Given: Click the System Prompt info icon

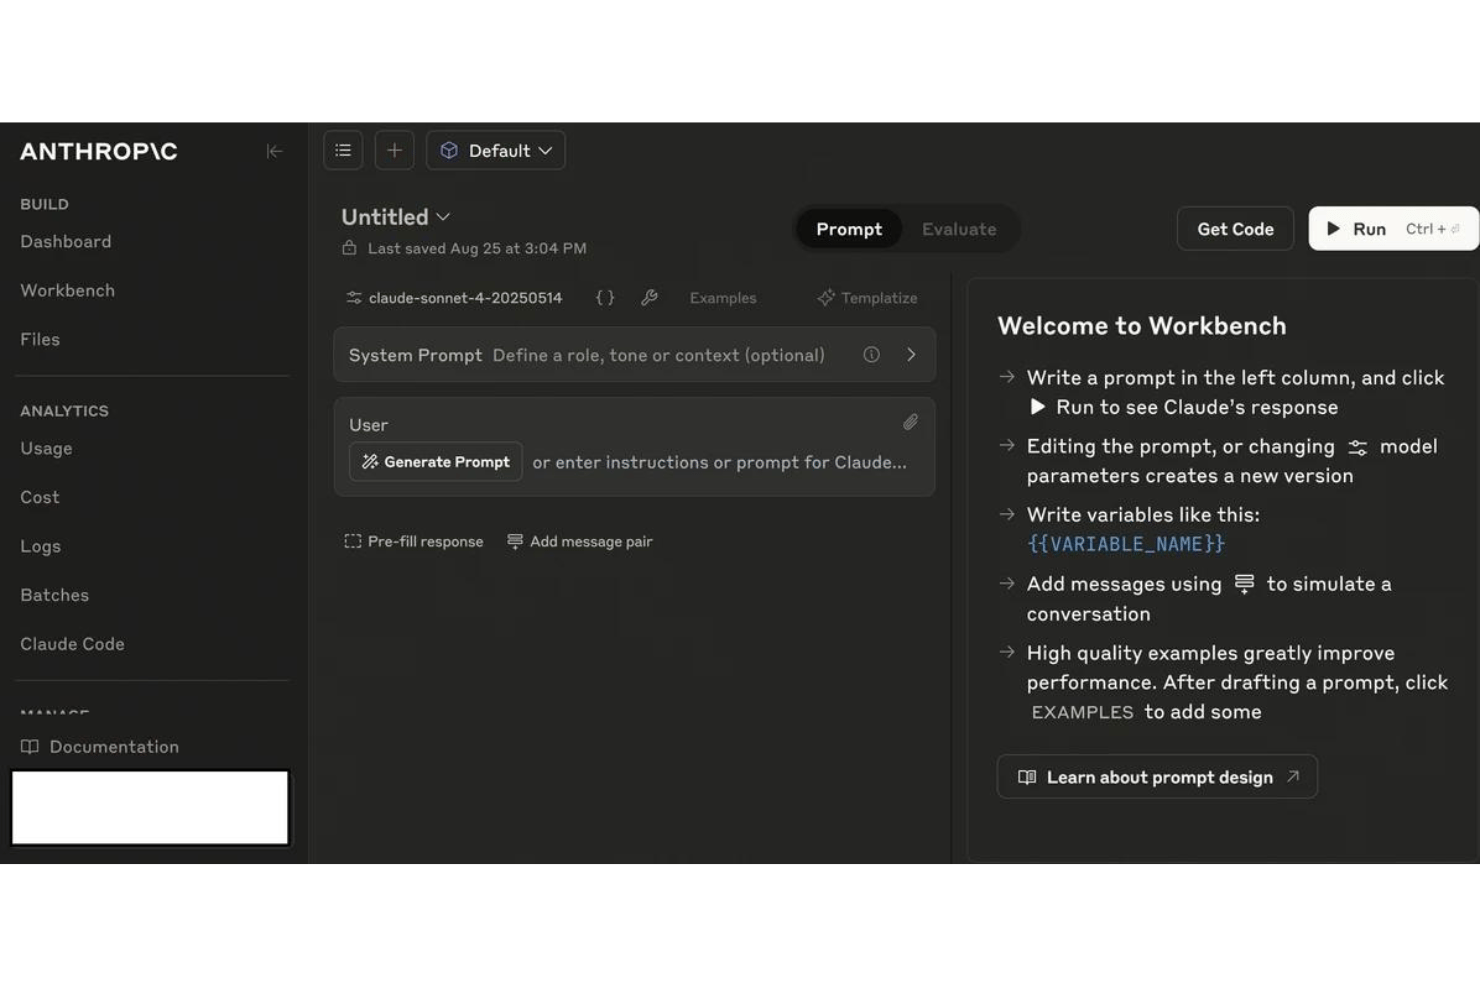Looking at the screenshot, I should [871, 355].
